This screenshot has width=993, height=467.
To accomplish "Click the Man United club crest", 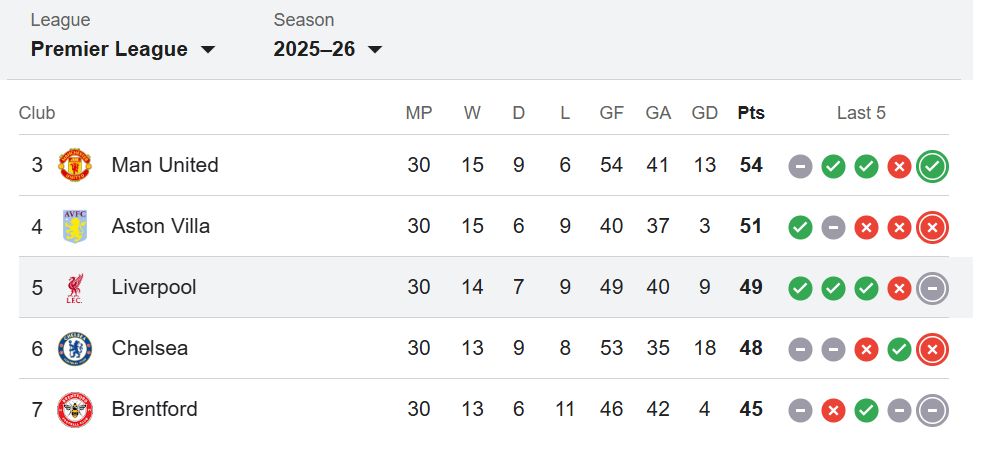I will click(75, 165).
